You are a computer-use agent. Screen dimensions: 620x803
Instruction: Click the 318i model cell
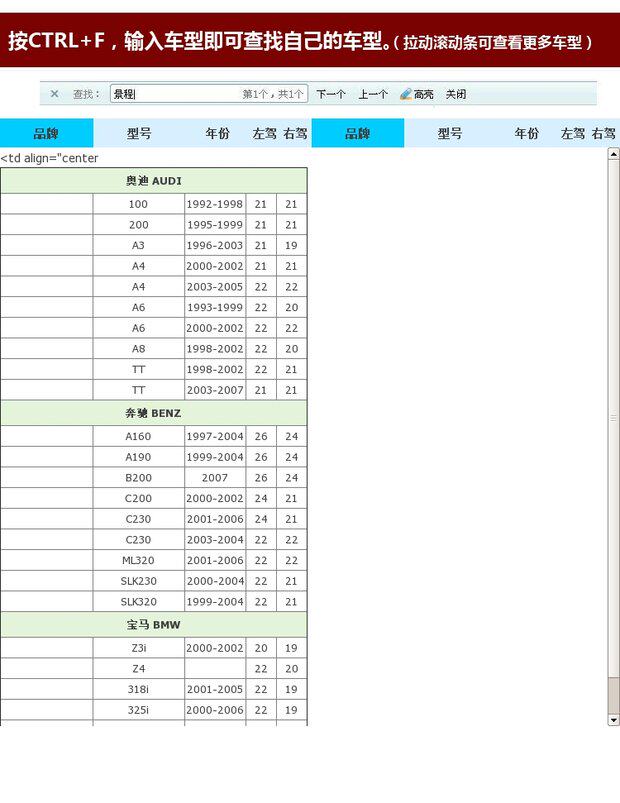point(138,689)
